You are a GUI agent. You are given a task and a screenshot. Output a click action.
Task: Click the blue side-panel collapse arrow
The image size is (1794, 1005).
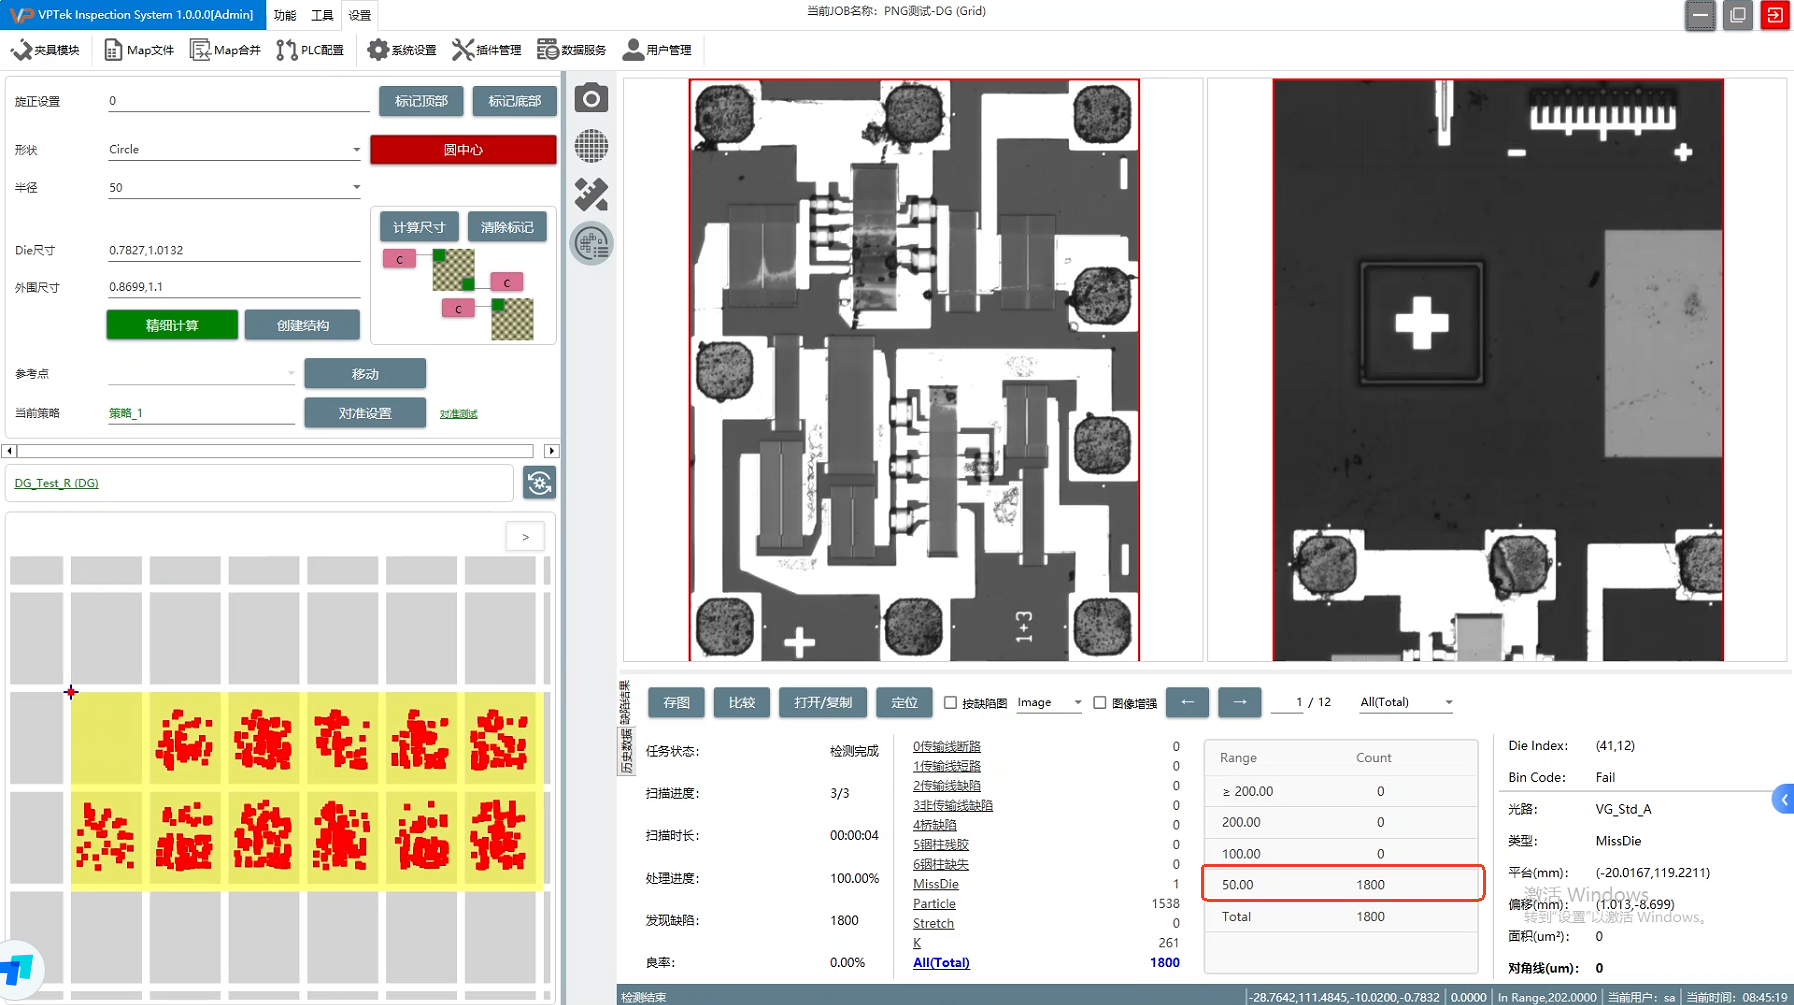tap(1784, 799)
